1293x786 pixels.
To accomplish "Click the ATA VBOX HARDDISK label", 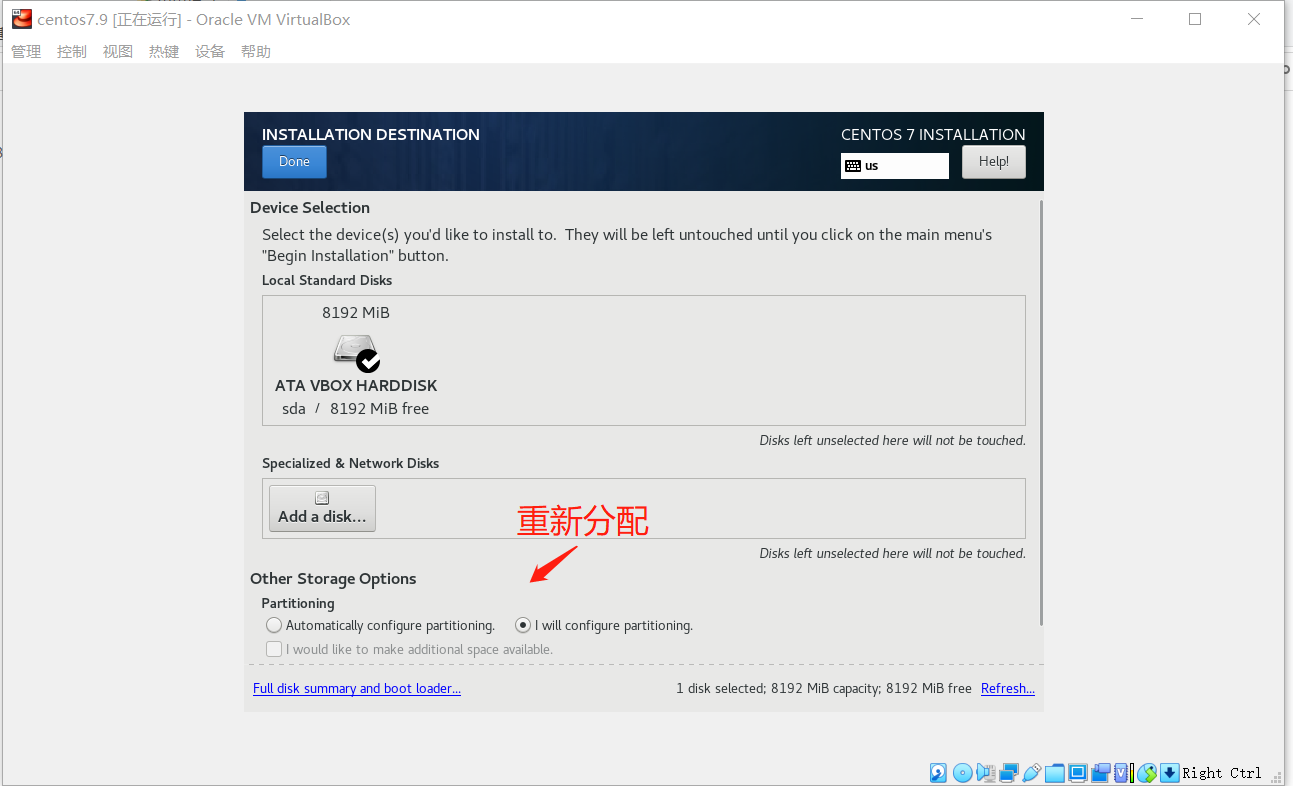I will pos(356,385).
